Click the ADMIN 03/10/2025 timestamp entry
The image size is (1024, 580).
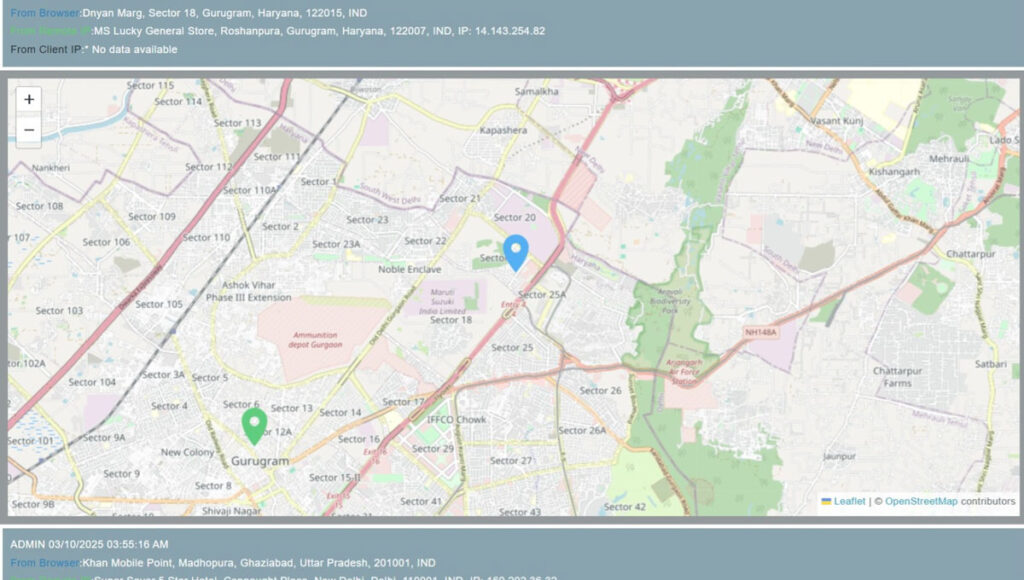[x=89, y=544]
